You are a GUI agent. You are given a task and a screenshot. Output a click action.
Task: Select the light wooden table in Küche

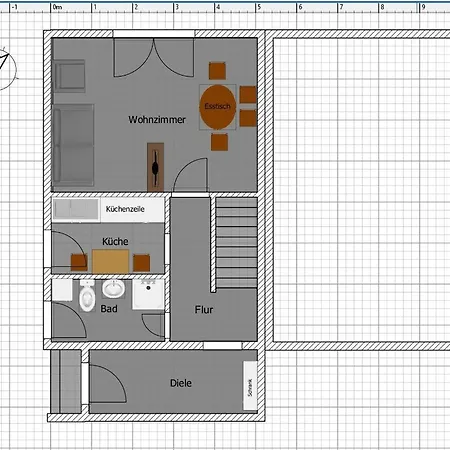click(111, 262)
